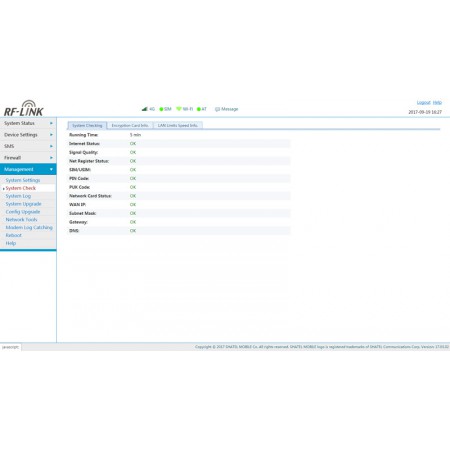
Task: Expand the Firewall menu arrow
Action: [x=51, y=158]
